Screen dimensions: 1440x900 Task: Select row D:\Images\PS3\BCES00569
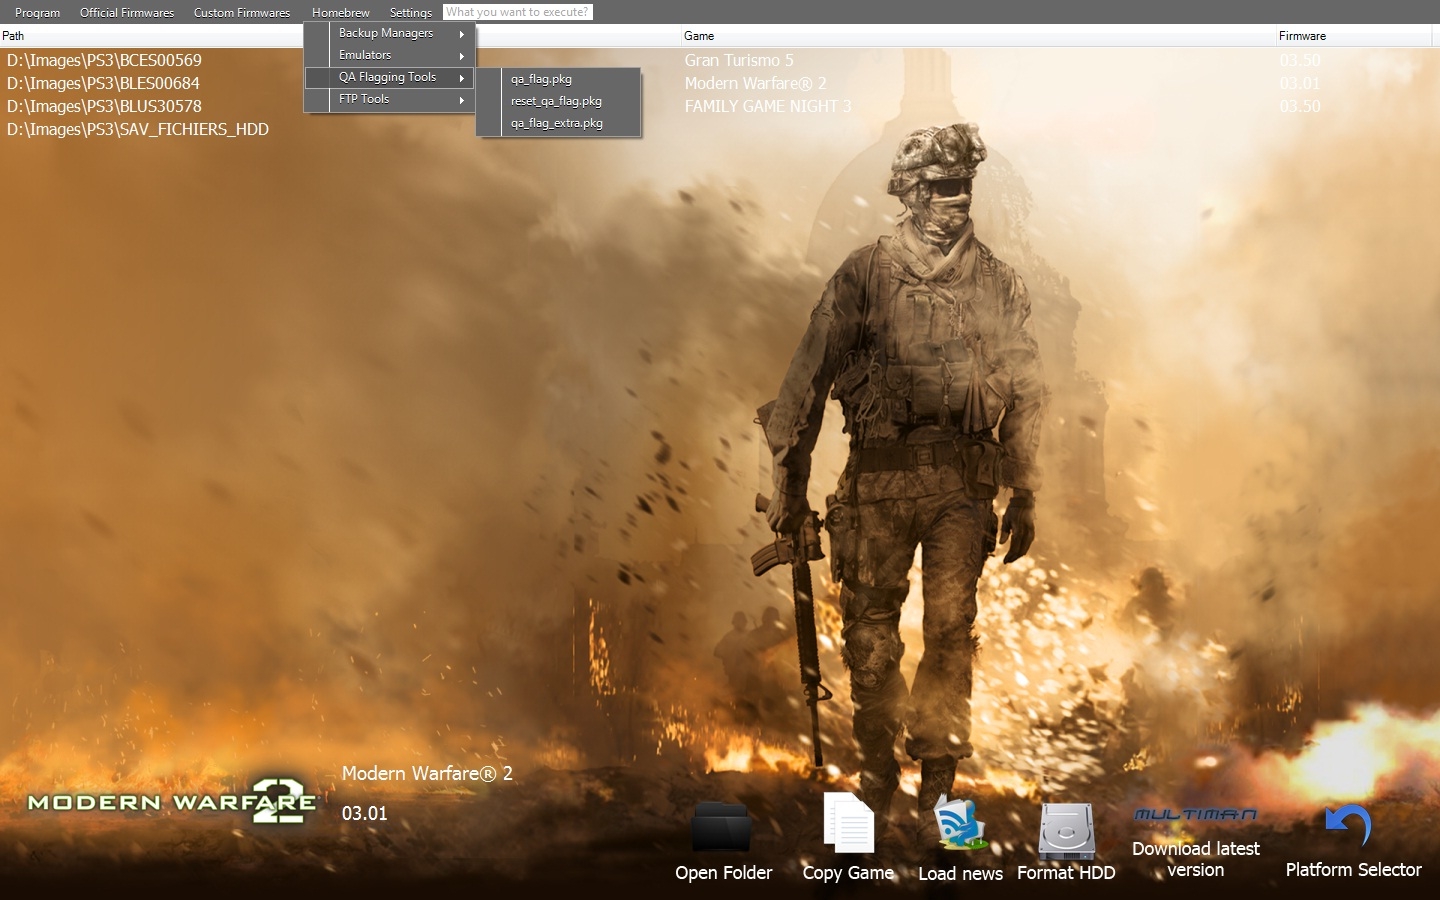(104, 60)
